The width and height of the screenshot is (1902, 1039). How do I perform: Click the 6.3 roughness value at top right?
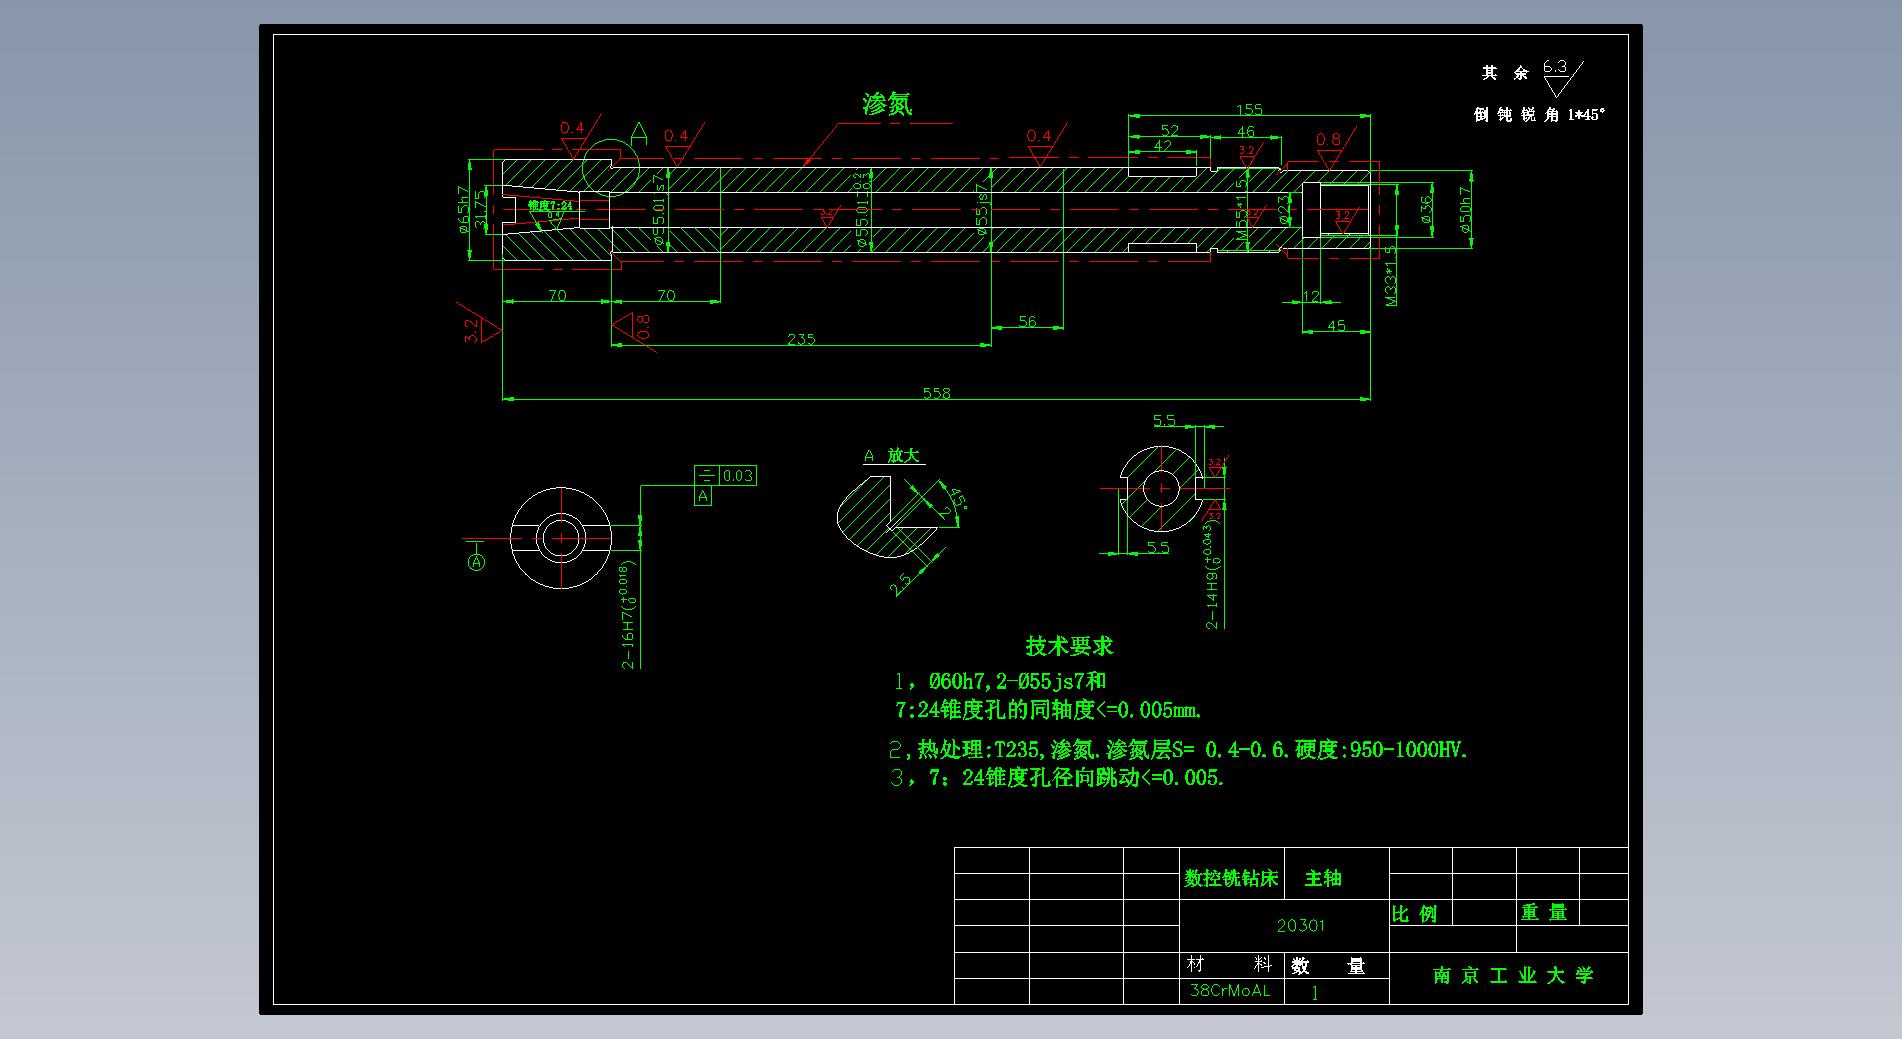pos(1555,66)
